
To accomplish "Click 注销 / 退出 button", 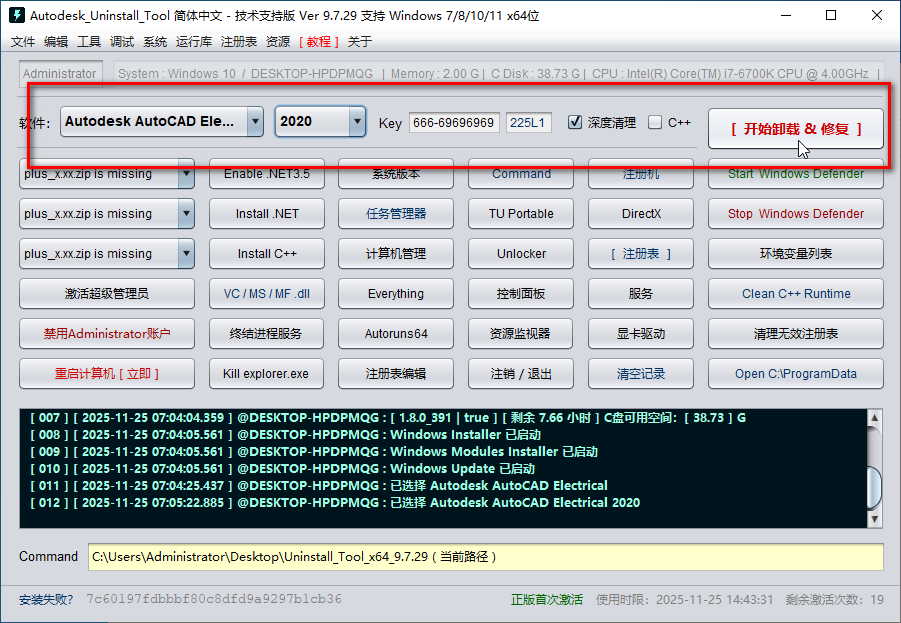I will (521, 374).
